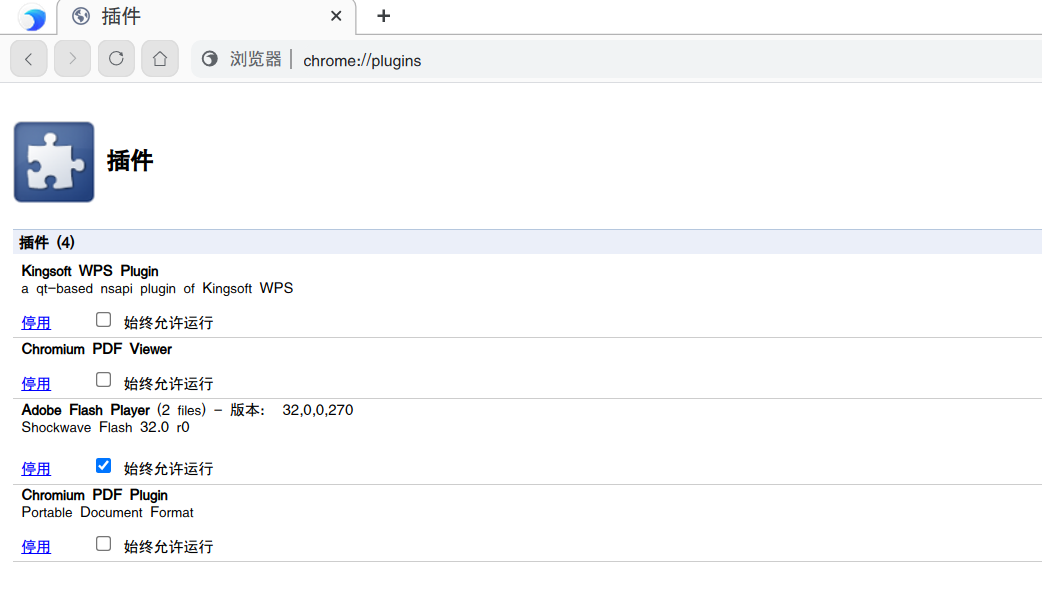Screen dimensions: 1042x600
Task: Click the forward navigation arrow
Action: coord(72,59)
